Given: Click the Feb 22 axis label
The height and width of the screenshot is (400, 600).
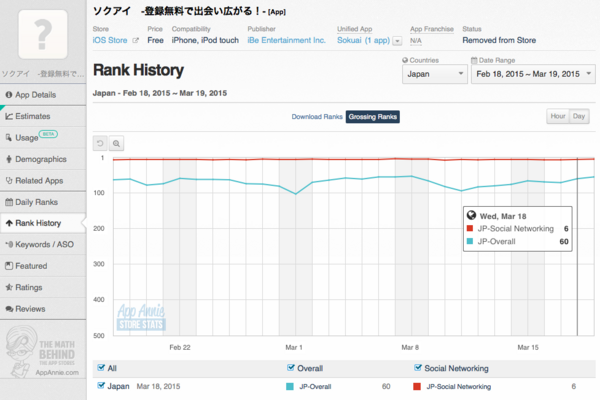Looking at the screenshot, I should pyautogui.click(x=180, y=347).
